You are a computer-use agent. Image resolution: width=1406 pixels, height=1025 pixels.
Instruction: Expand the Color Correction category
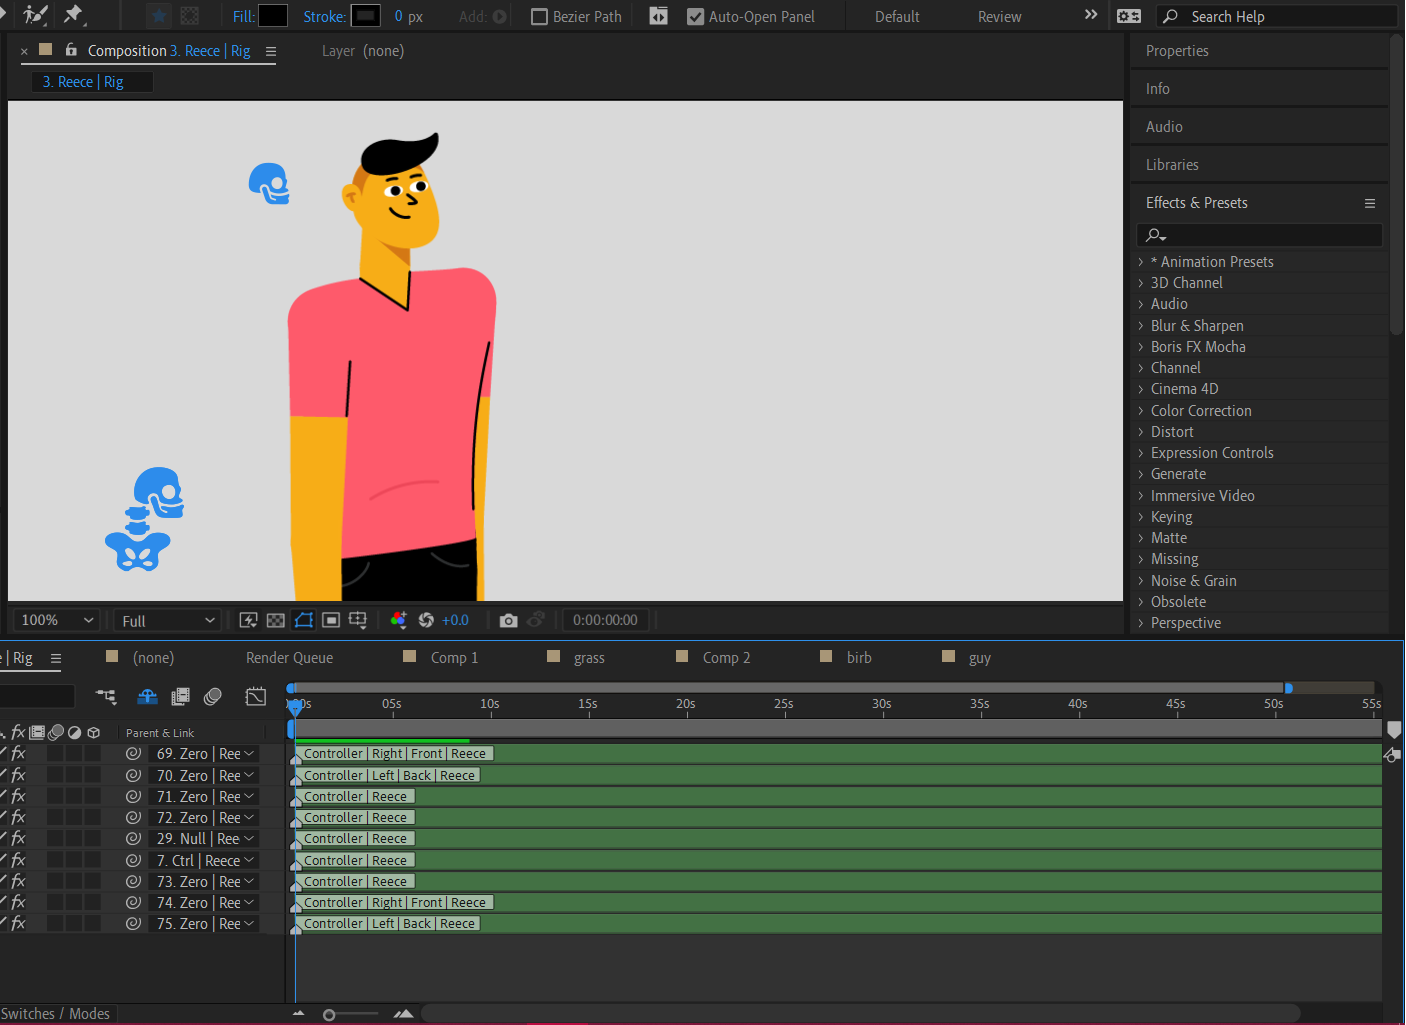[1140, 411]
